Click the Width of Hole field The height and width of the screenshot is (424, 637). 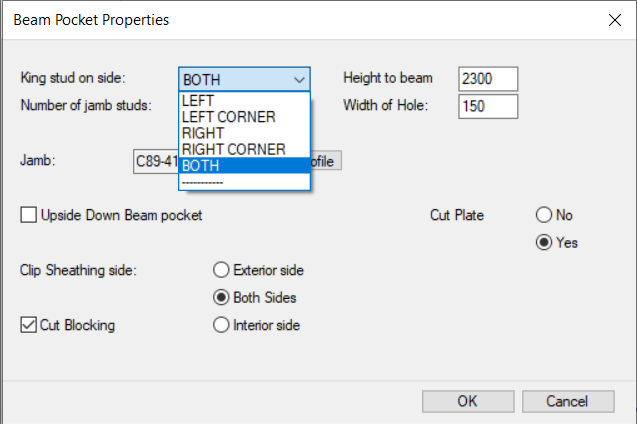click(x=488, y=106)
